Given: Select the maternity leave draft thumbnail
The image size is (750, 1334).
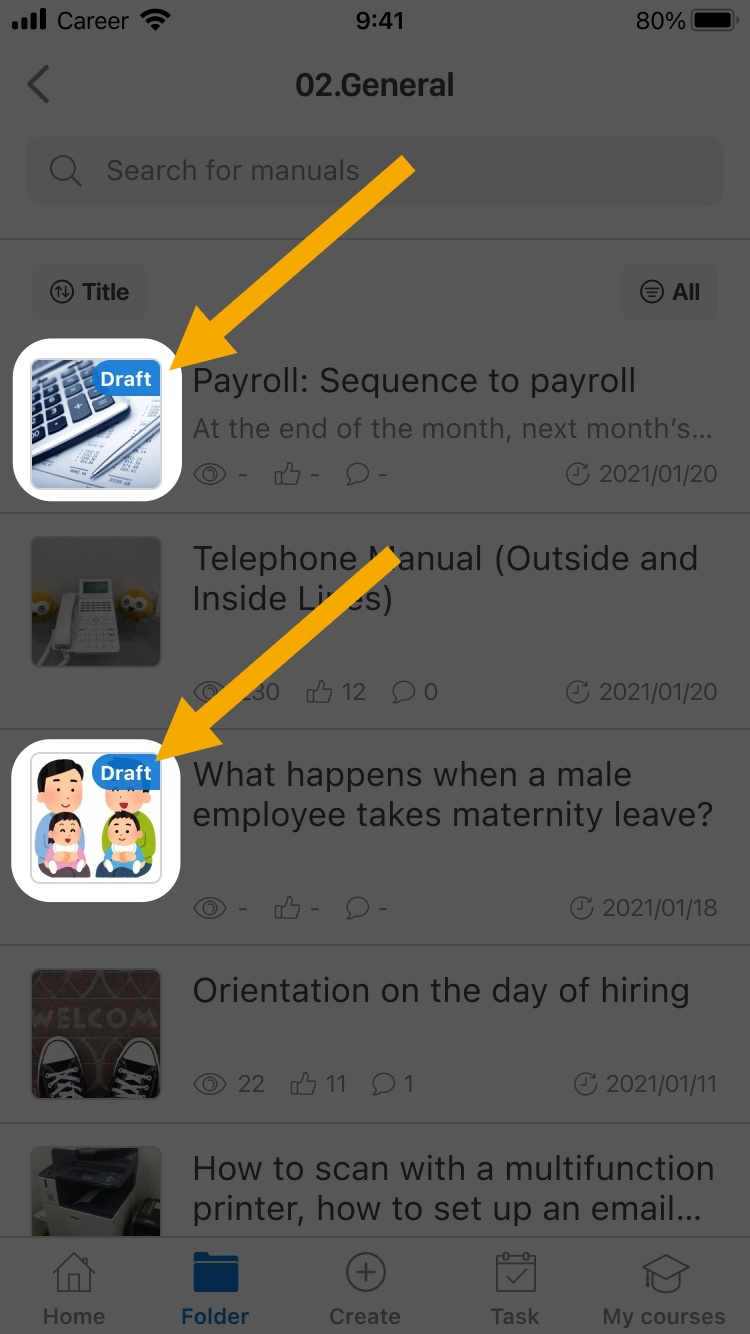Looking at the screenshot, I should click(96, 819).
